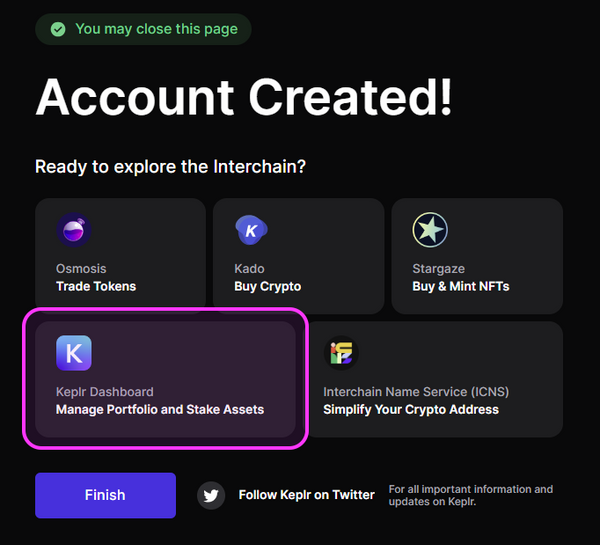Viewport: 600px width, 545px height.
Task: Click the Osmosis card title
Action: (81, 269)
